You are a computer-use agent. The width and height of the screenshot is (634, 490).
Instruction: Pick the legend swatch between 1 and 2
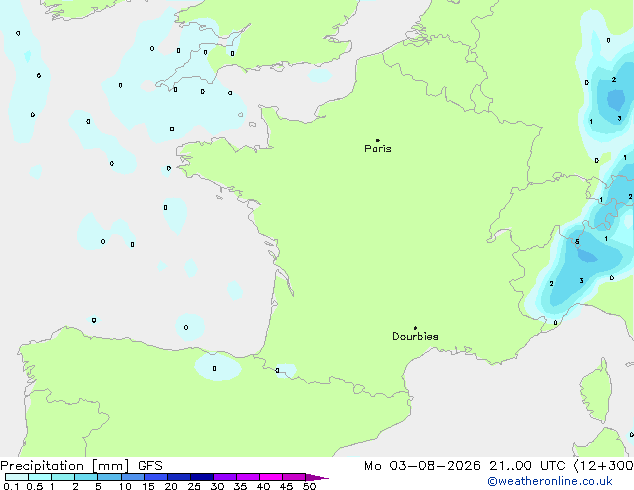(x=63, y=477)
